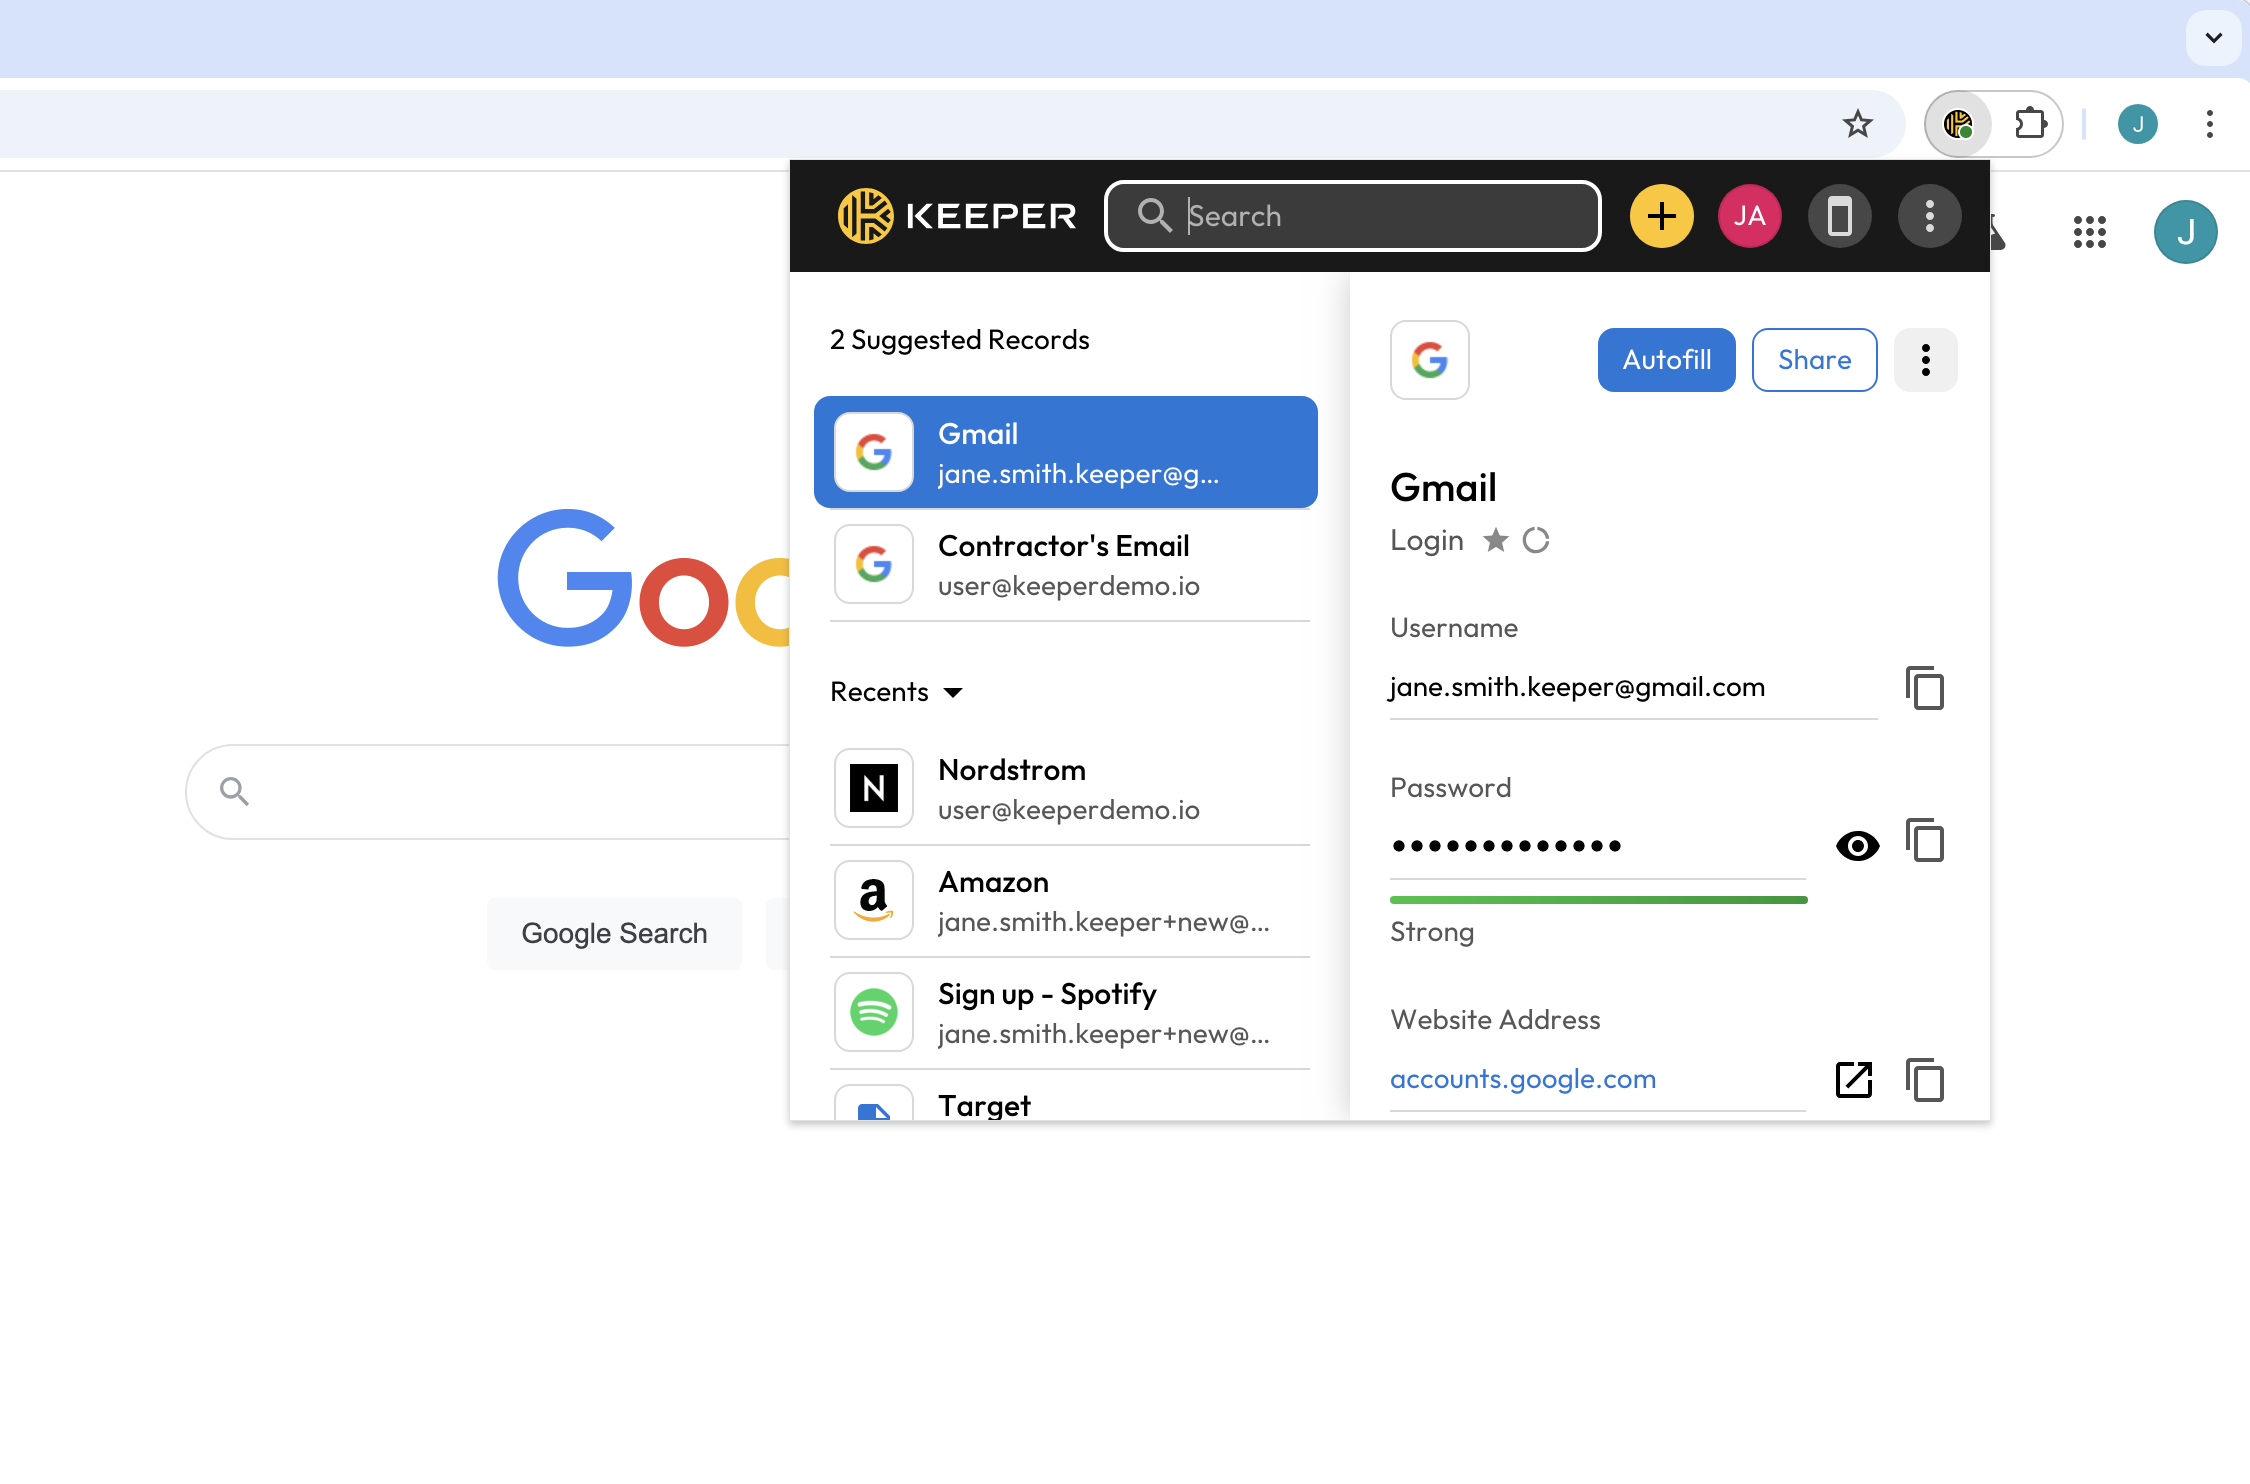
Task: Click the Share button
Action: 1814,360
